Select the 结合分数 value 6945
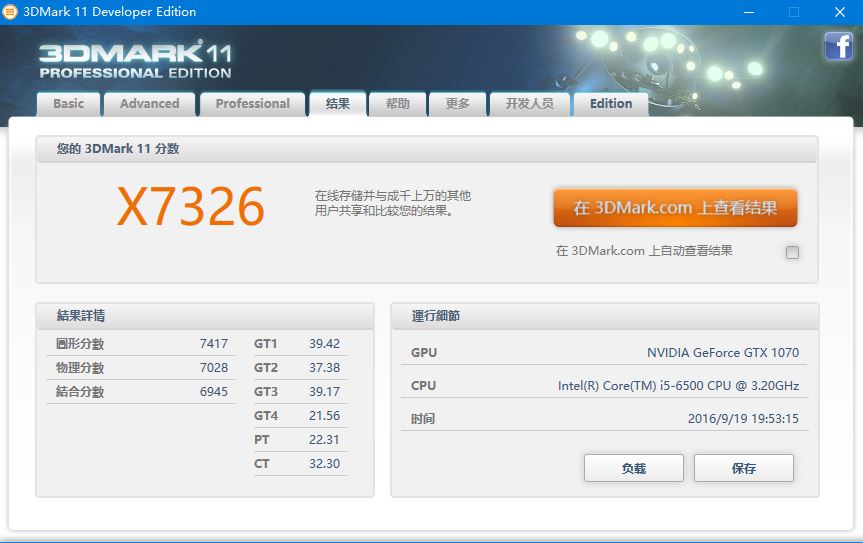The height and width of the screenshot is (543, 863). pyautogui.click(x=214, y=392)
